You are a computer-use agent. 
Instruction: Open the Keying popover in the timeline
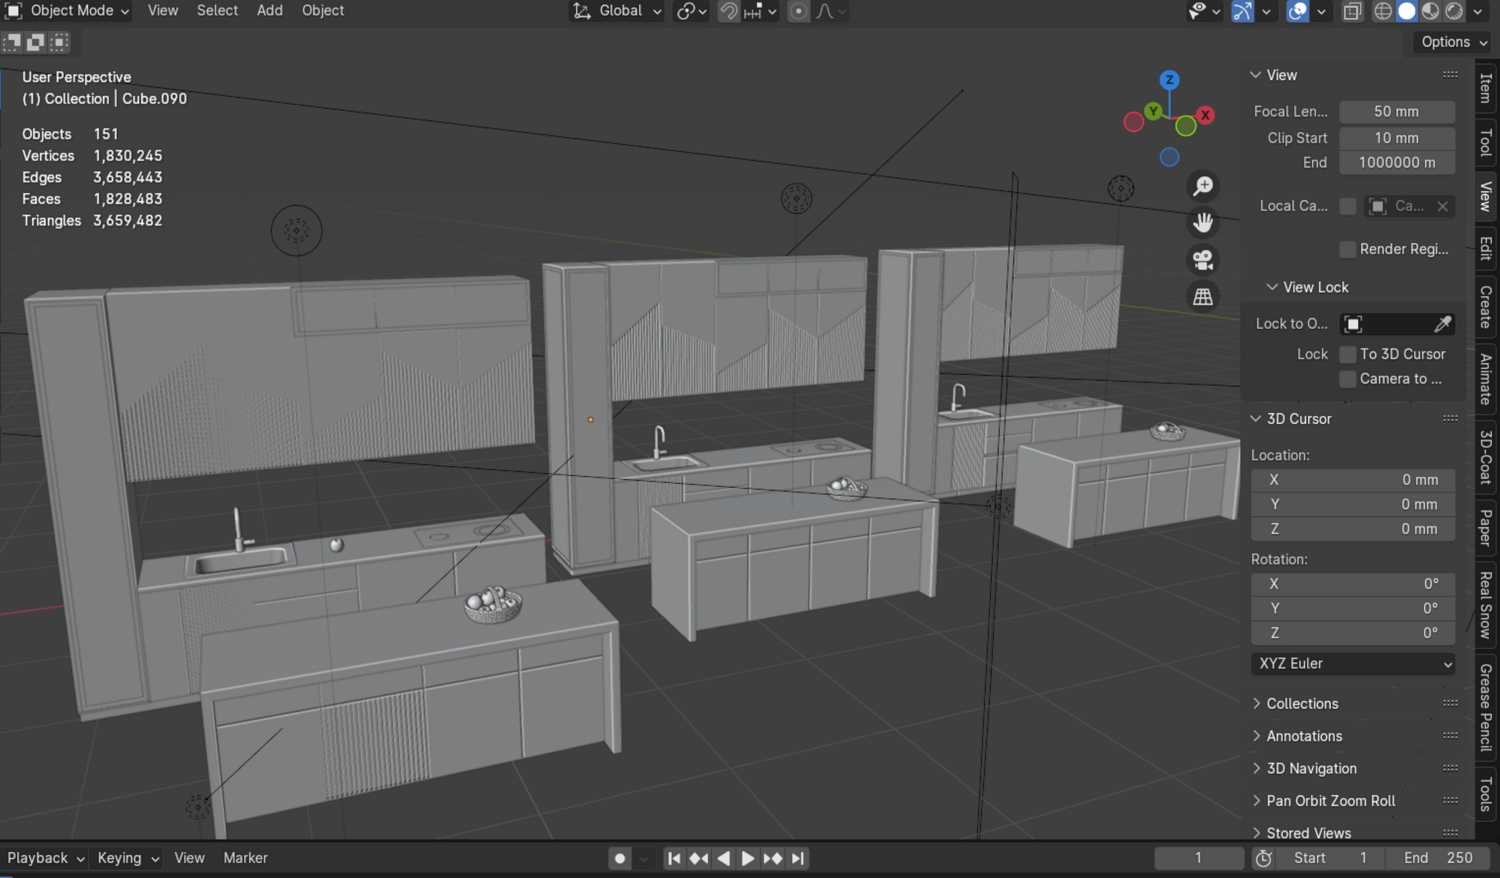(128, 858)
